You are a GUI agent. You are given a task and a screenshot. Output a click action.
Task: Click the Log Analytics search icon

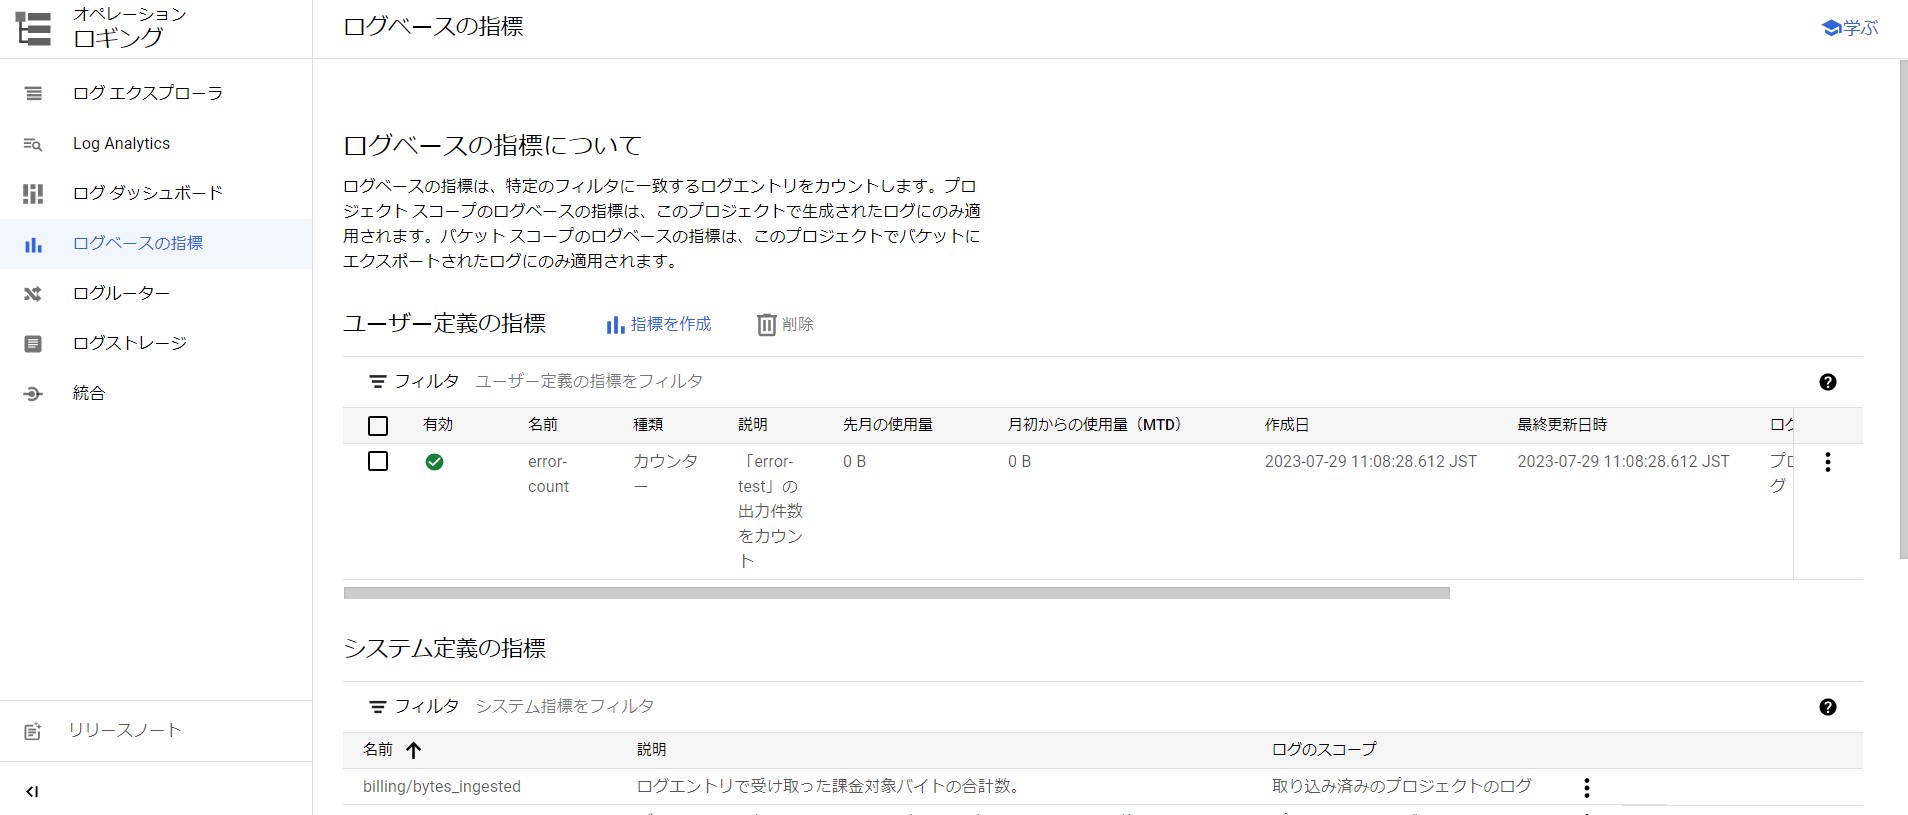point(33,144)
